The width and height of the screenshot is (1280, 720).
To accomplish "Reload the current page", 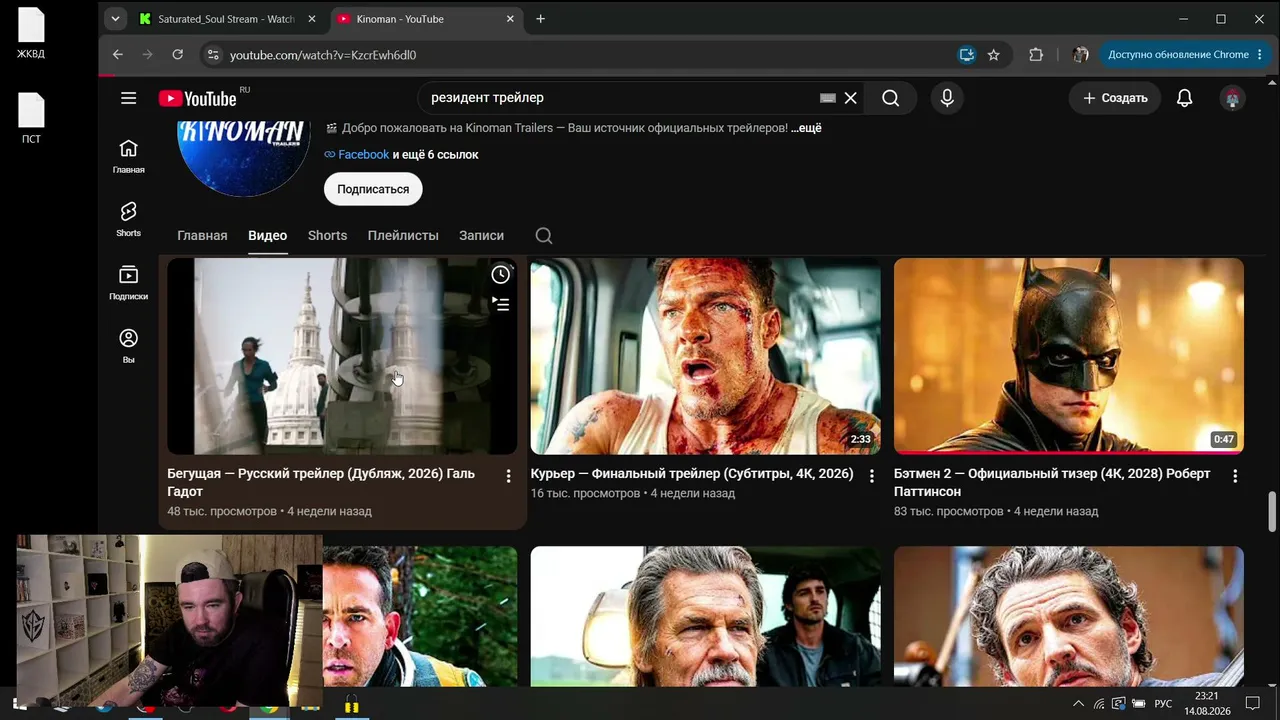I will tap(178, 55).
